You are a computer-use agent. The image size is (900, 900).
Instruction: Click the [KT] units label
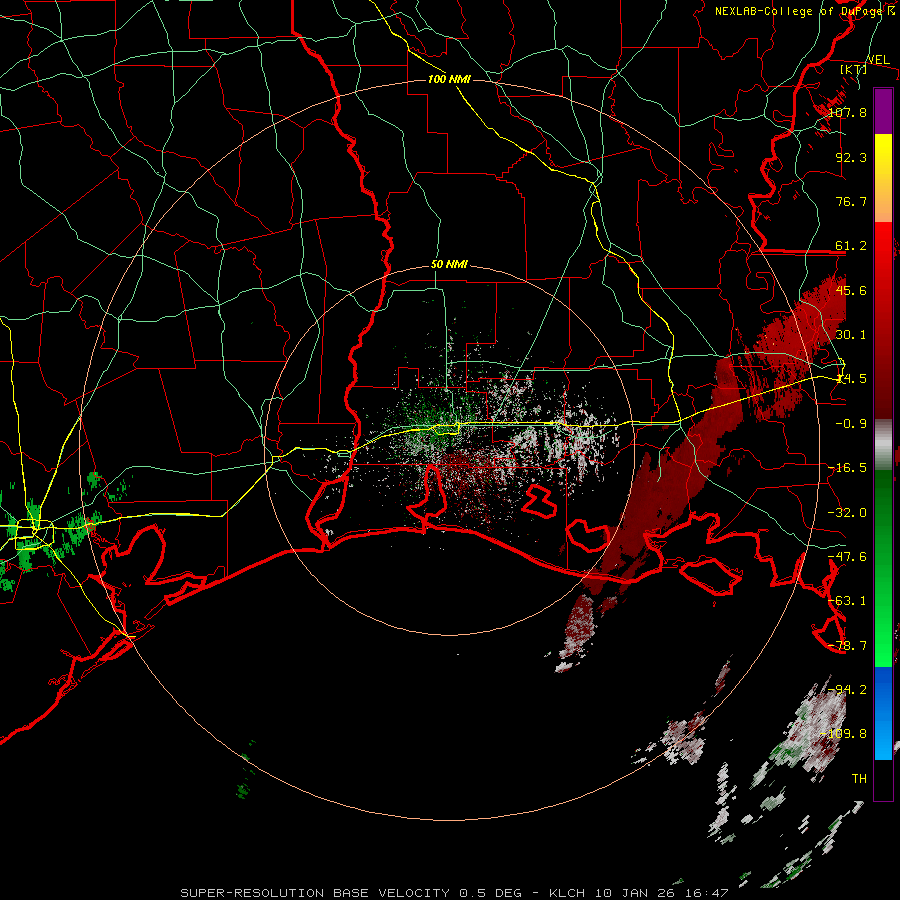[854, 69]
